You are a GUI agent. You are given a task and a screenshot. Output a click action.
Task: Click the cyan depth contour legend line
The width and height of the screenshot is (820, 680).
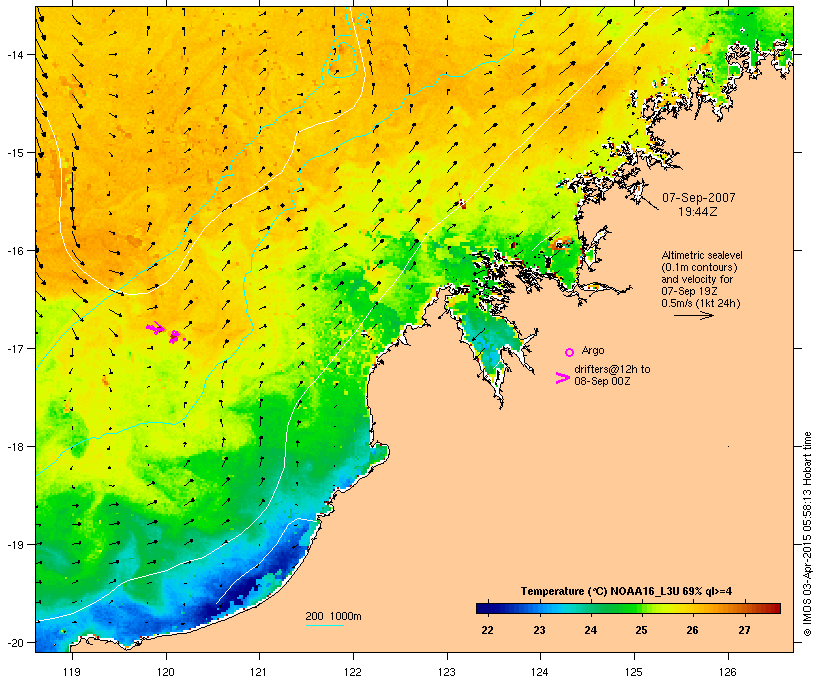(x=324, y=625)
